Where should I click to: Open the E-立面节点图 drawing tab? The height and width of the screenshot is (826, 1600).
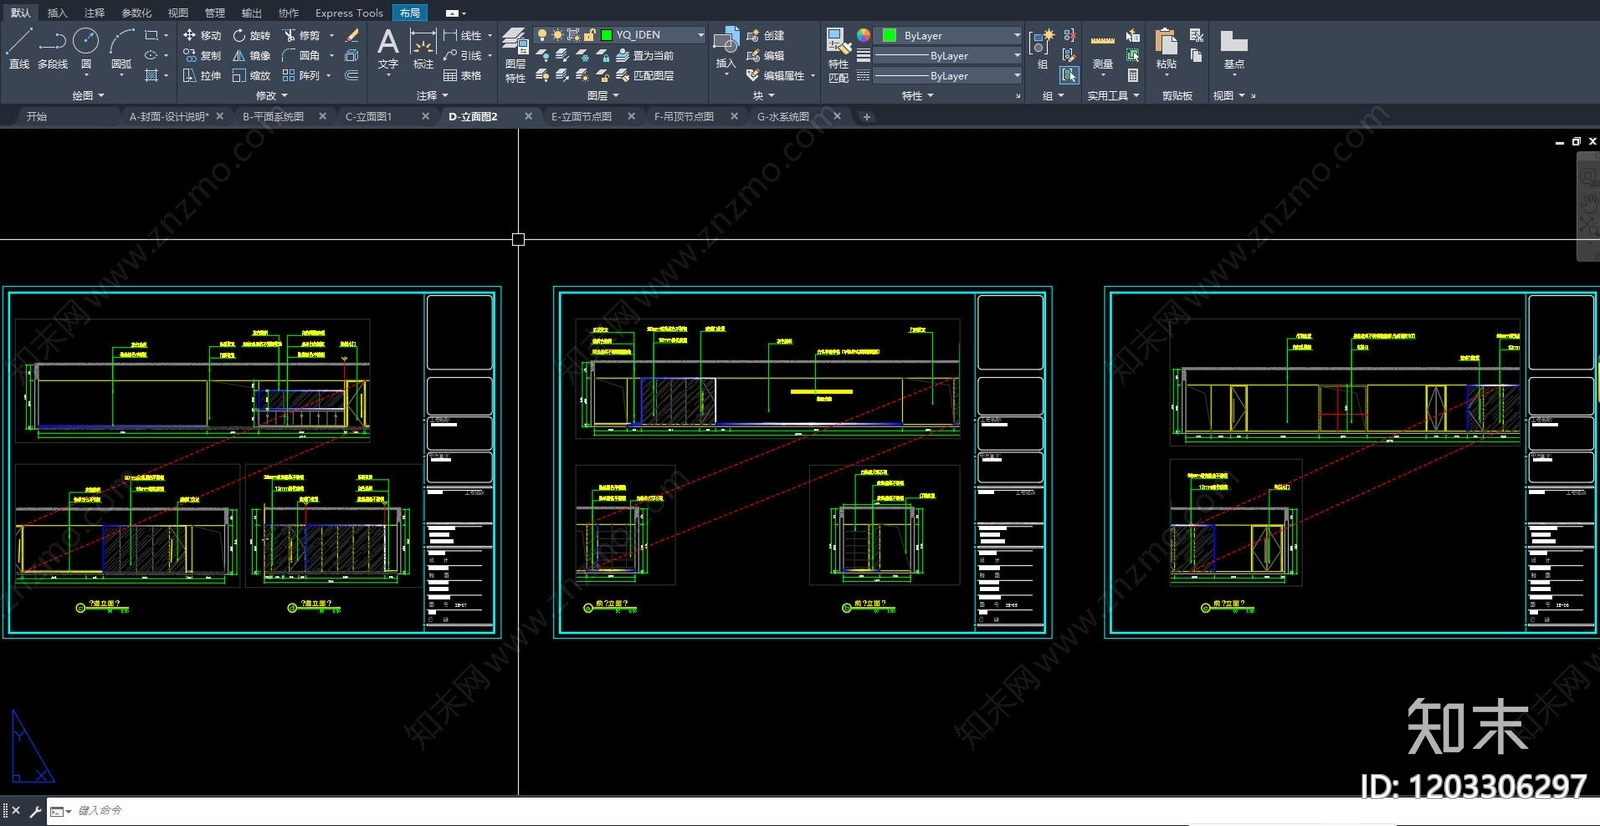tap(582, 117)
